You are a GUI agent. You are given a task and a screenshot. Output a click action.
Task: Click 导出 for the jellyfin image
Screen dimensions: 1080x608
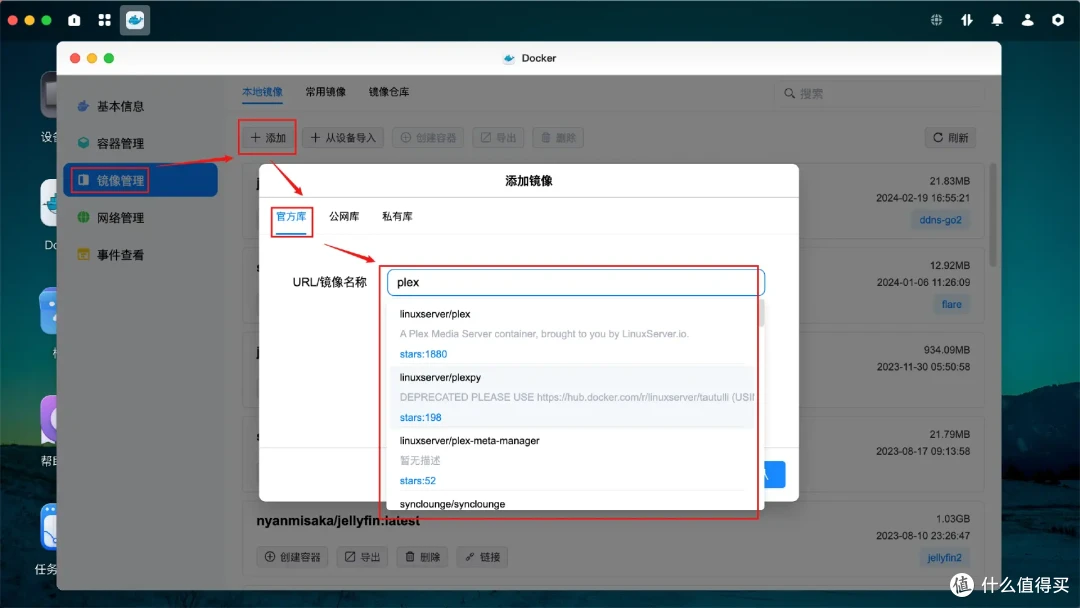pyautogui.click(x=362, y=557)
